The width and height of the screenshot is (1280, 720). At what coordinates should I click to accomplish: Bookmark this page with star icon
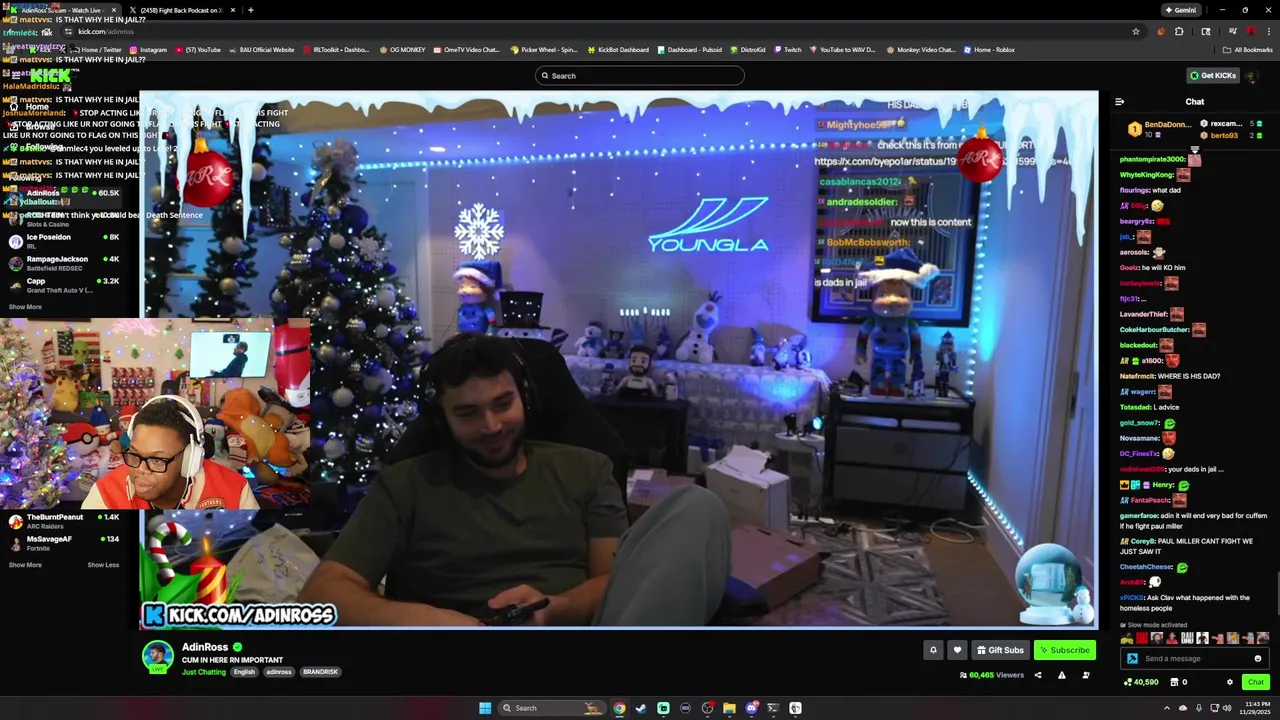click(x=1136, y=31)
